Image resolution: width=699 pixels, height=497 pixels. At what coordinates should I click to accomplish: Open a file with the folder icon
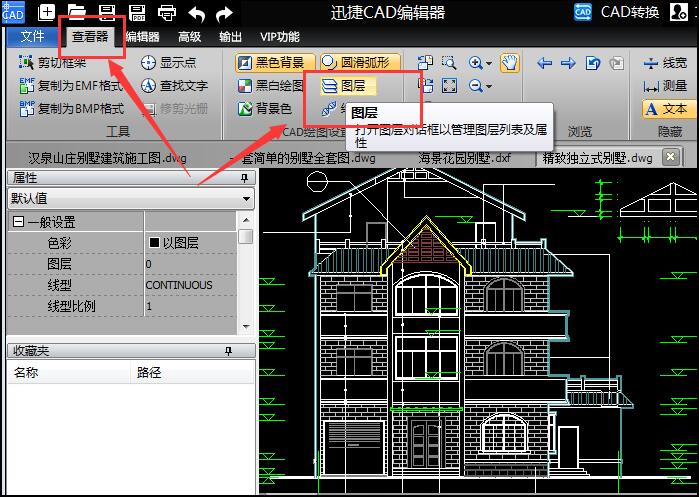point(77,12)
